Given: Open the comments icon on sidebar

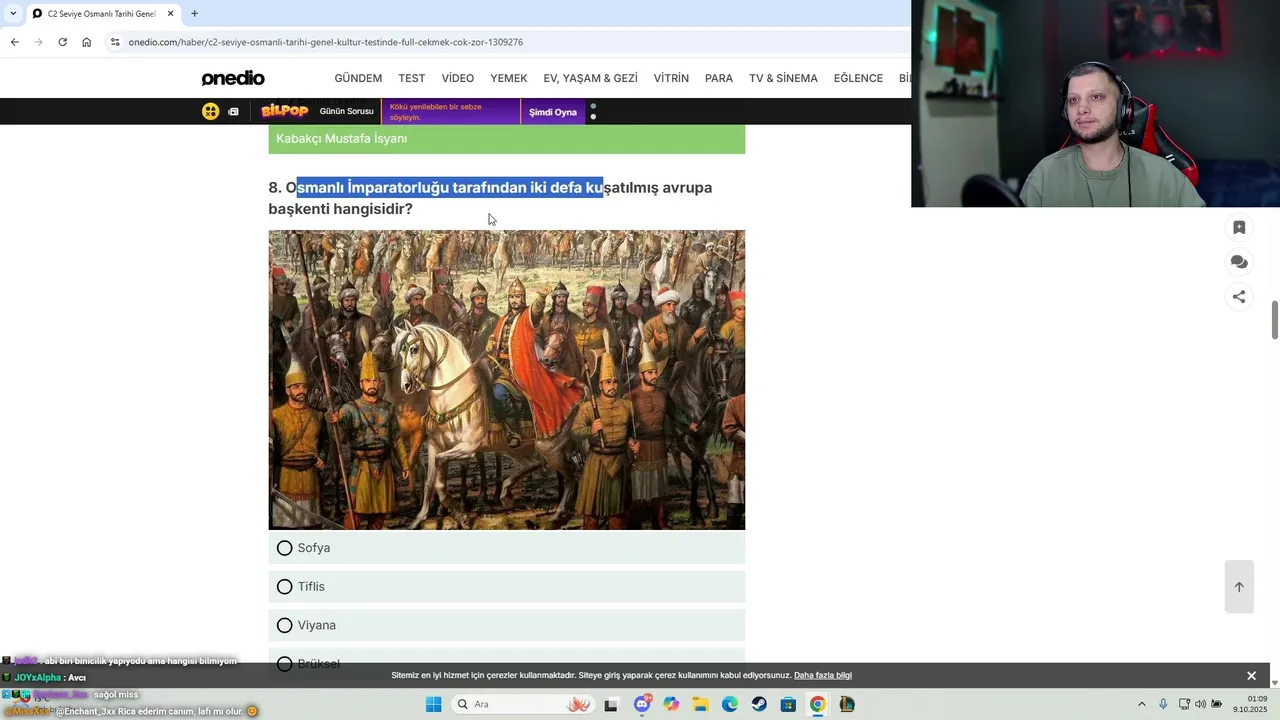Looking at the screenshot, I should pos(1239,262).
